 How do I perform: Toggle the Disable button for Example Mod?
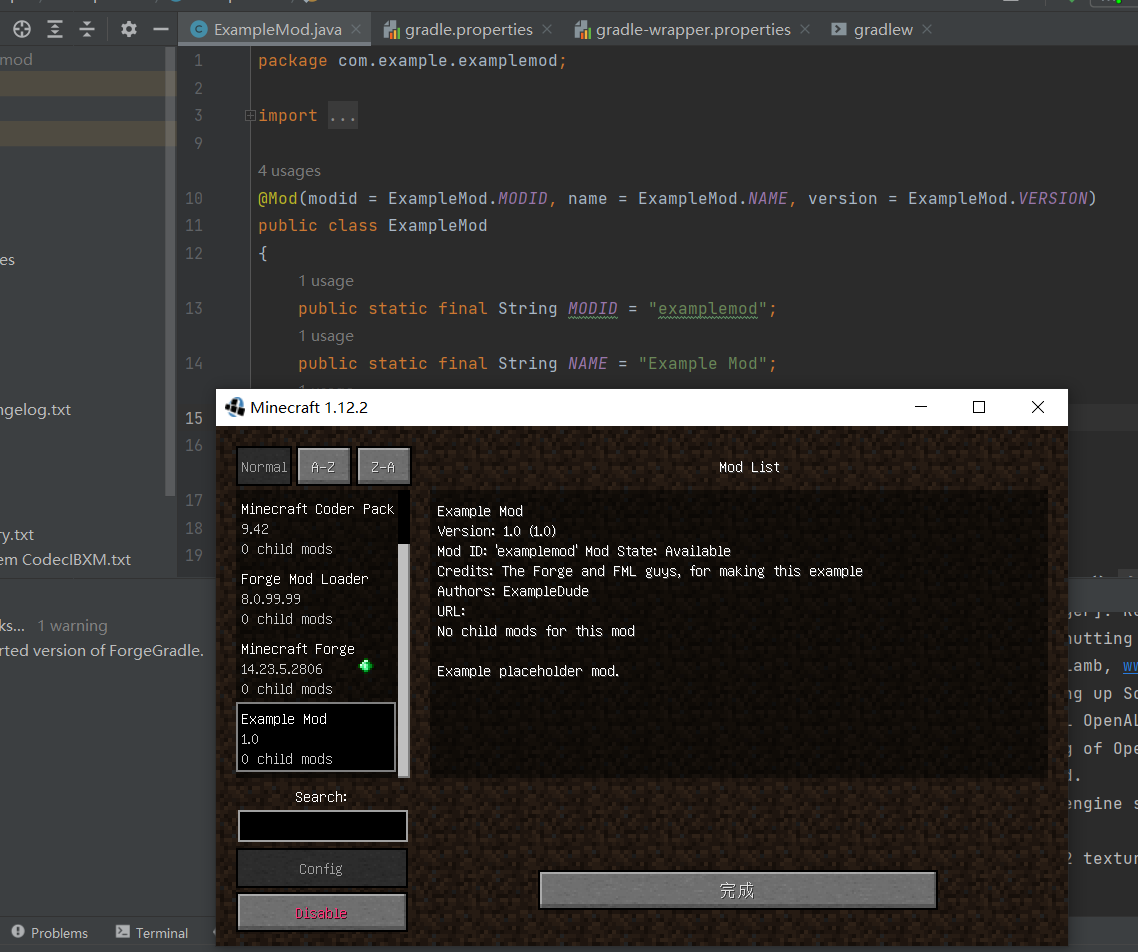321,913
